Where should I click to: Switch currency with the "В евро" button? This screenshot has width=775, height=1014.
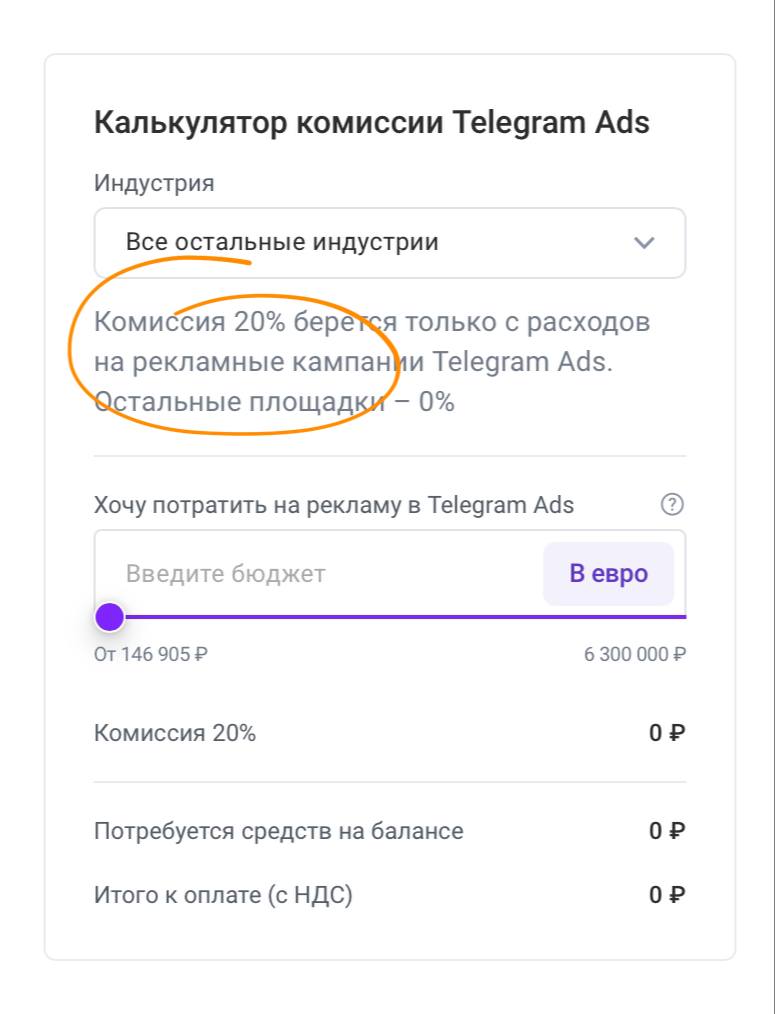point(608,574)
